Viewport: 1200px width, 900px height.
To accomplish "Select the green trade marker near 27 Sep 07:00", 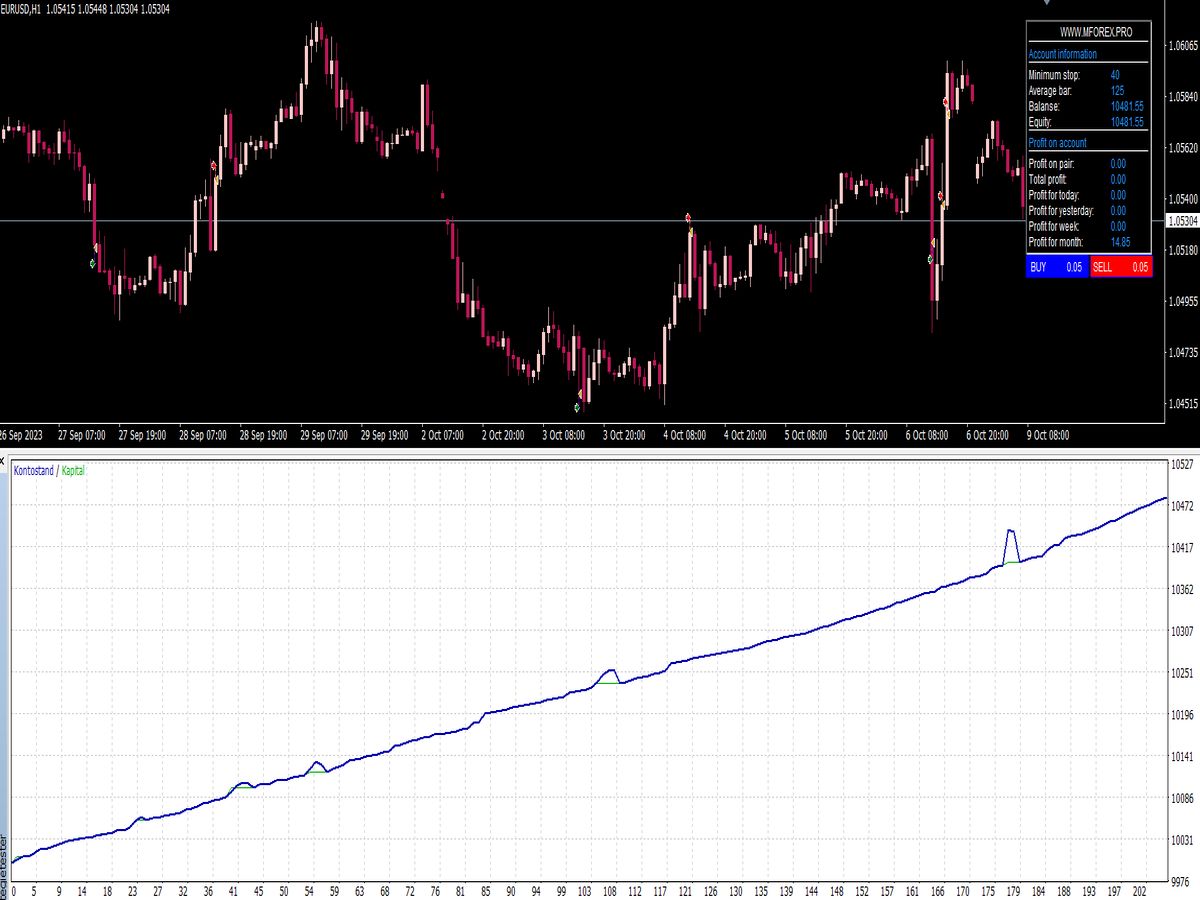I will pyautogui.click(x=92, y=263).
